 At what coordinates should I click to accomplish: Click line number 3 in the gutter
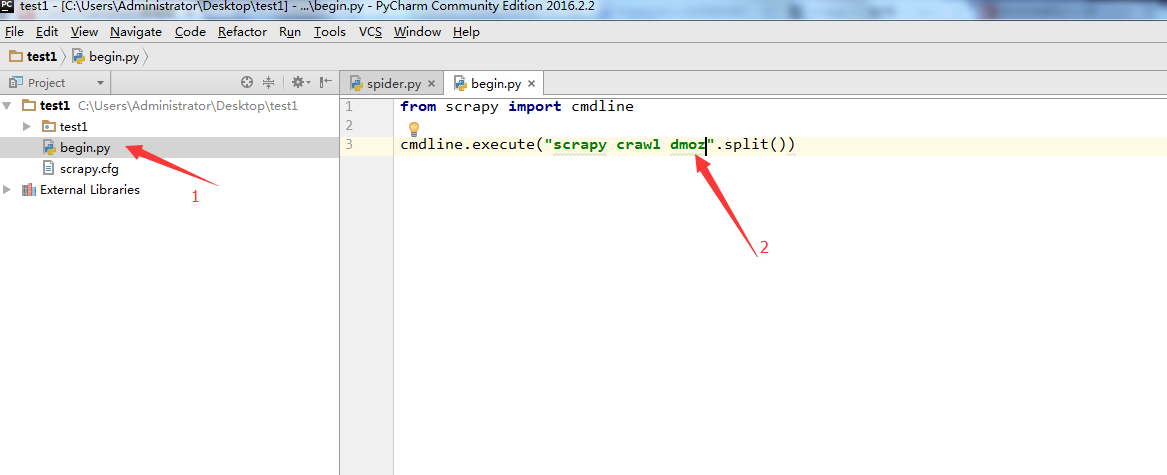(x=349, y=144)
